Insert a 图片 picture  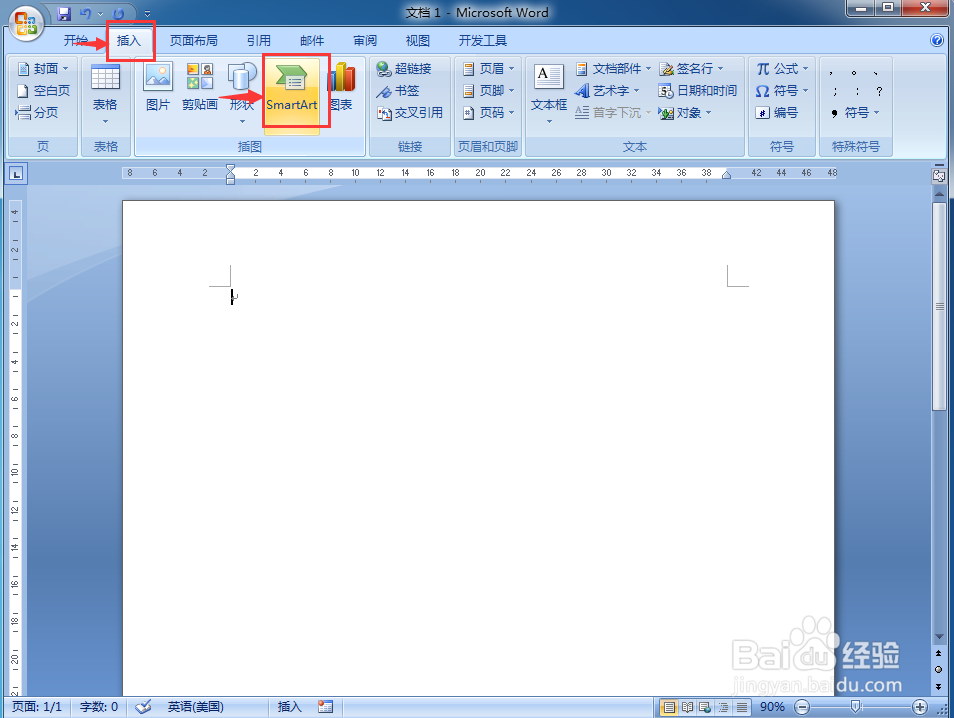(x=158, y=89)
